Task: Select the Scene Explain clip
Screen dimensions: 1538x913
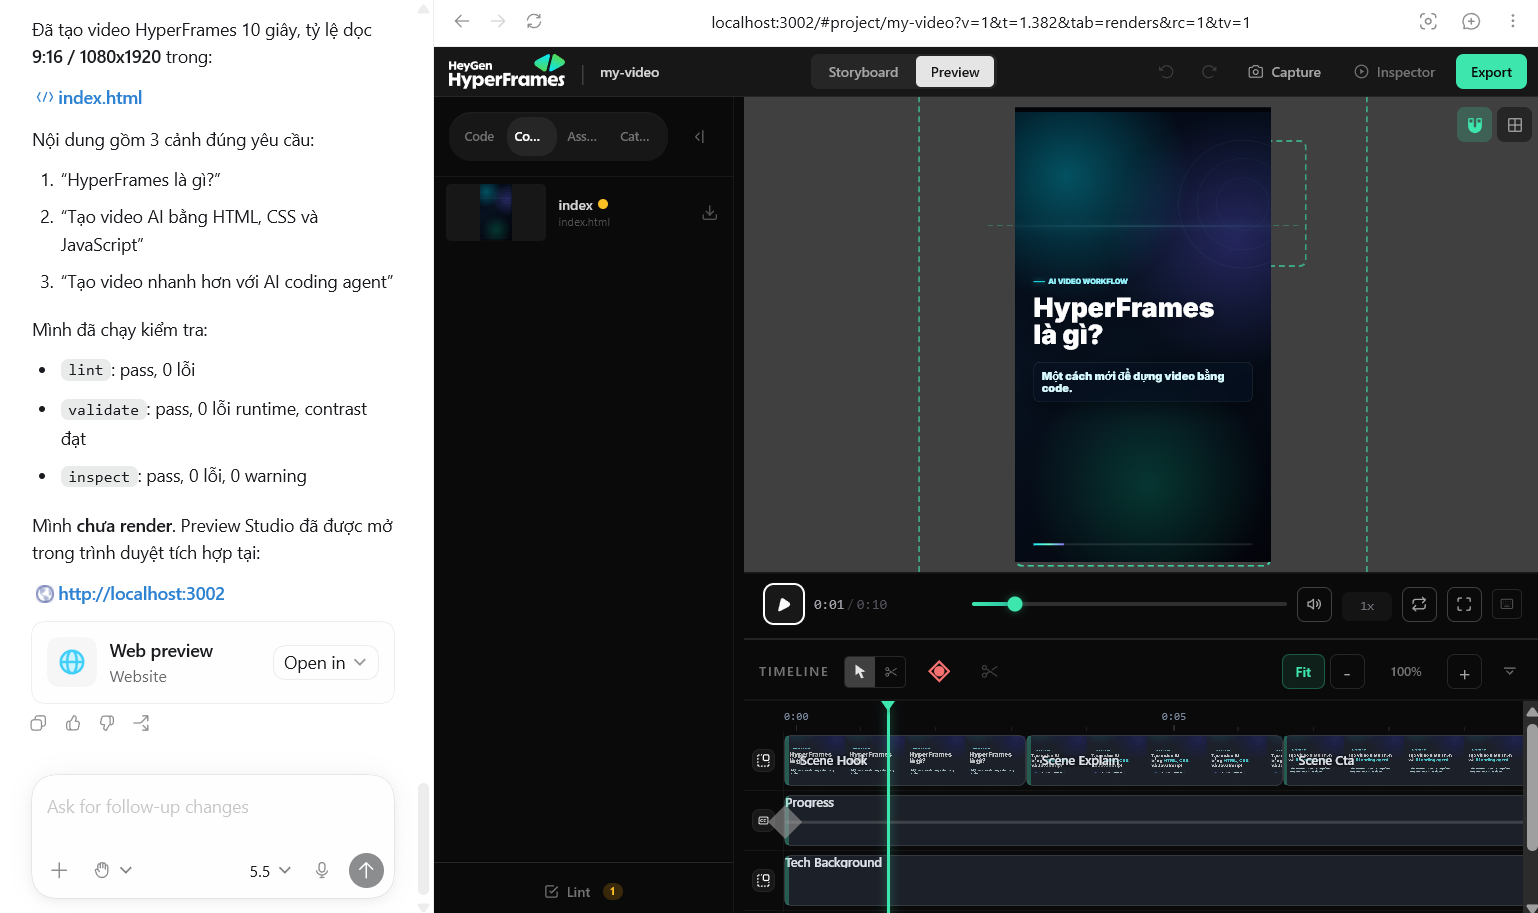Action: [x=1155, y=761]
